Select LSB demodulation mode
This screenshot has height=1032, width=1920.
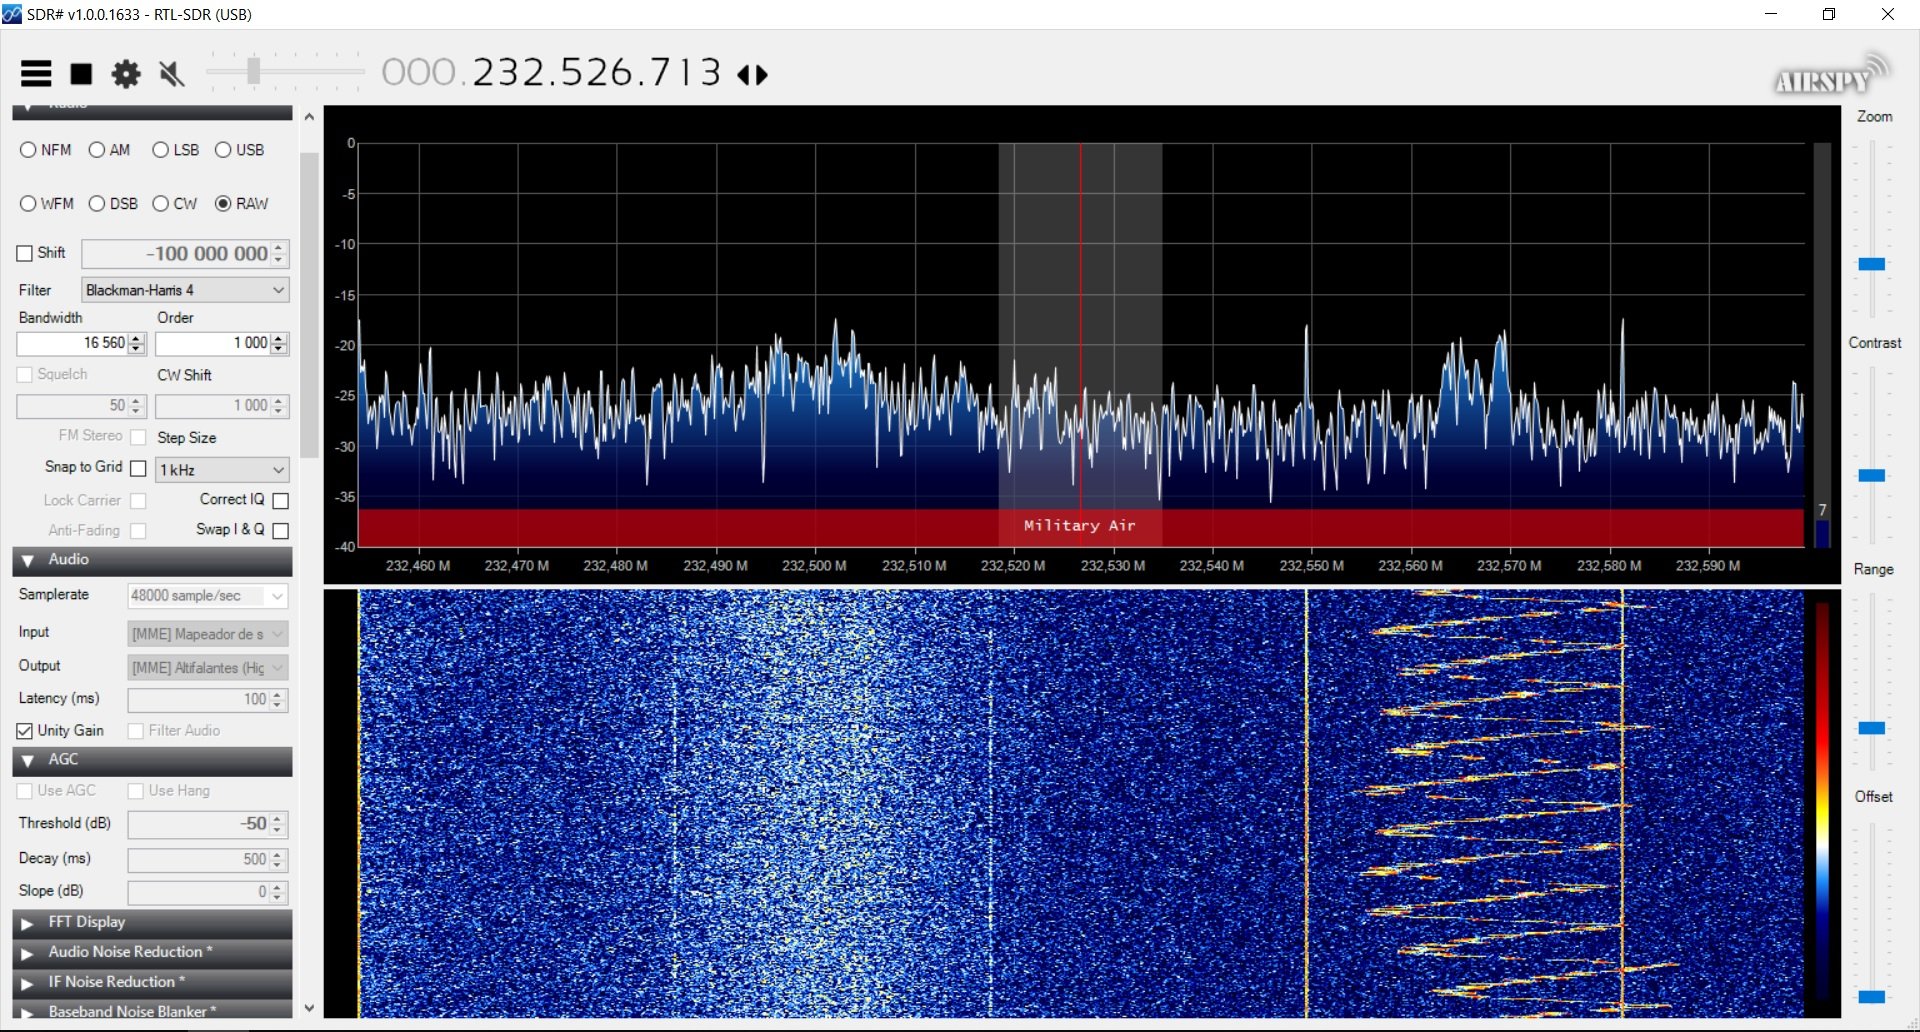click(x=175, y=150)
